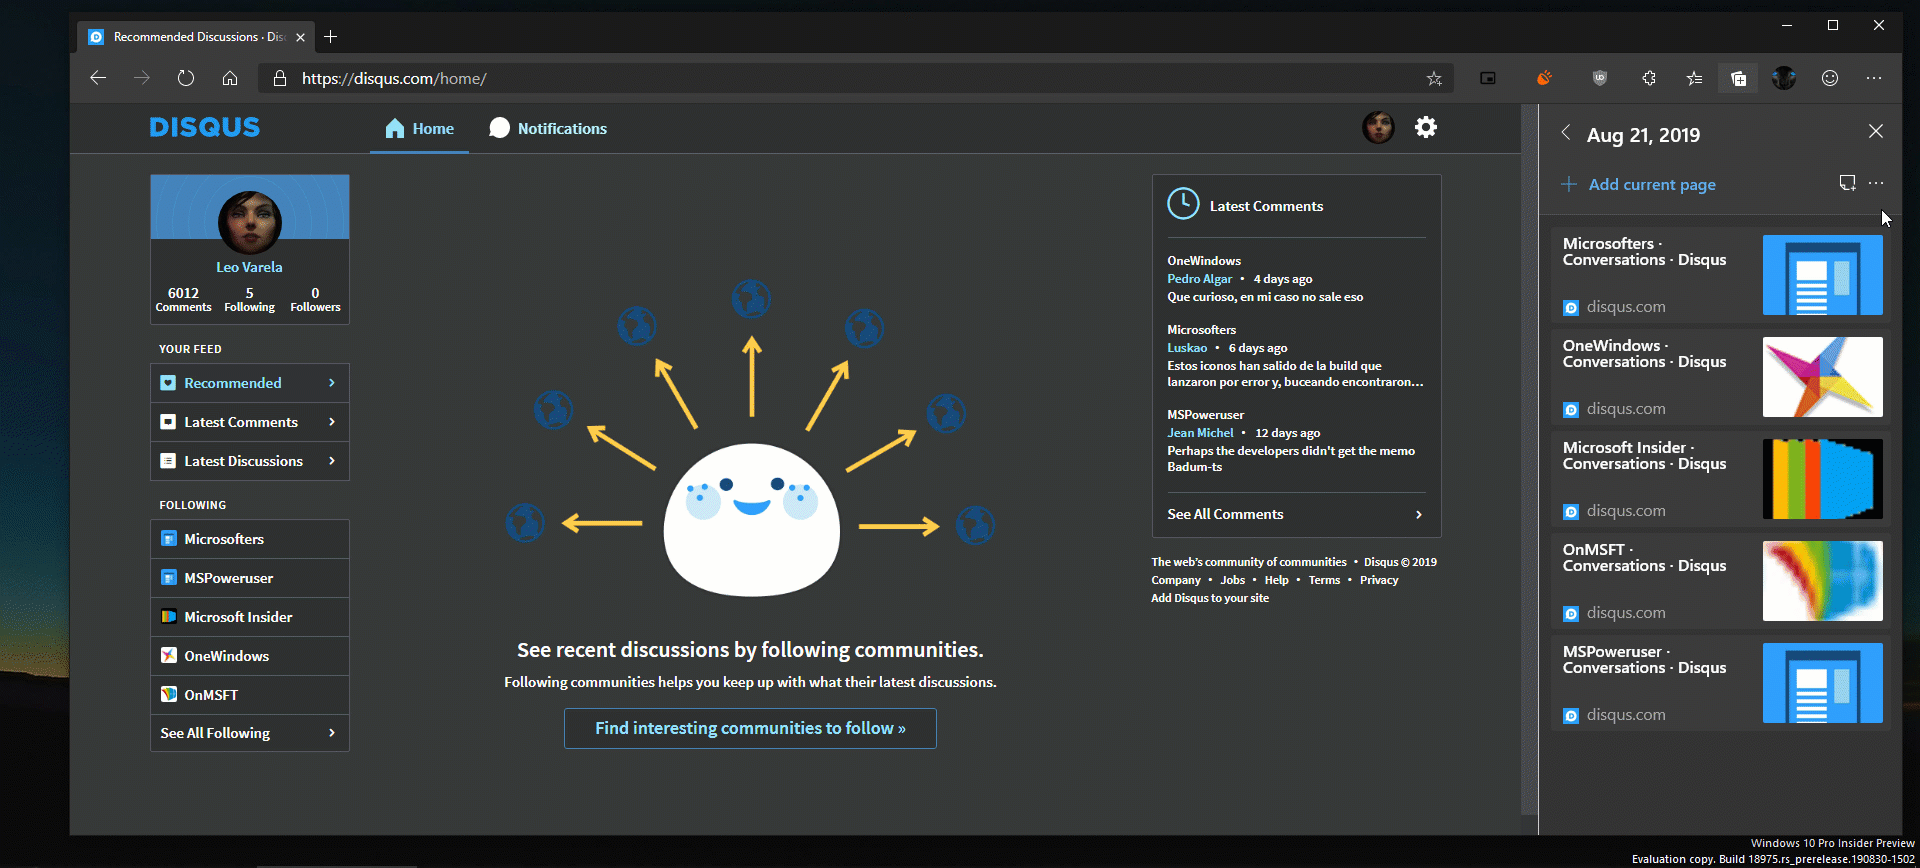Open OnMSFT in Following list
Screen dimensions: 1920x868
point(250,695)
